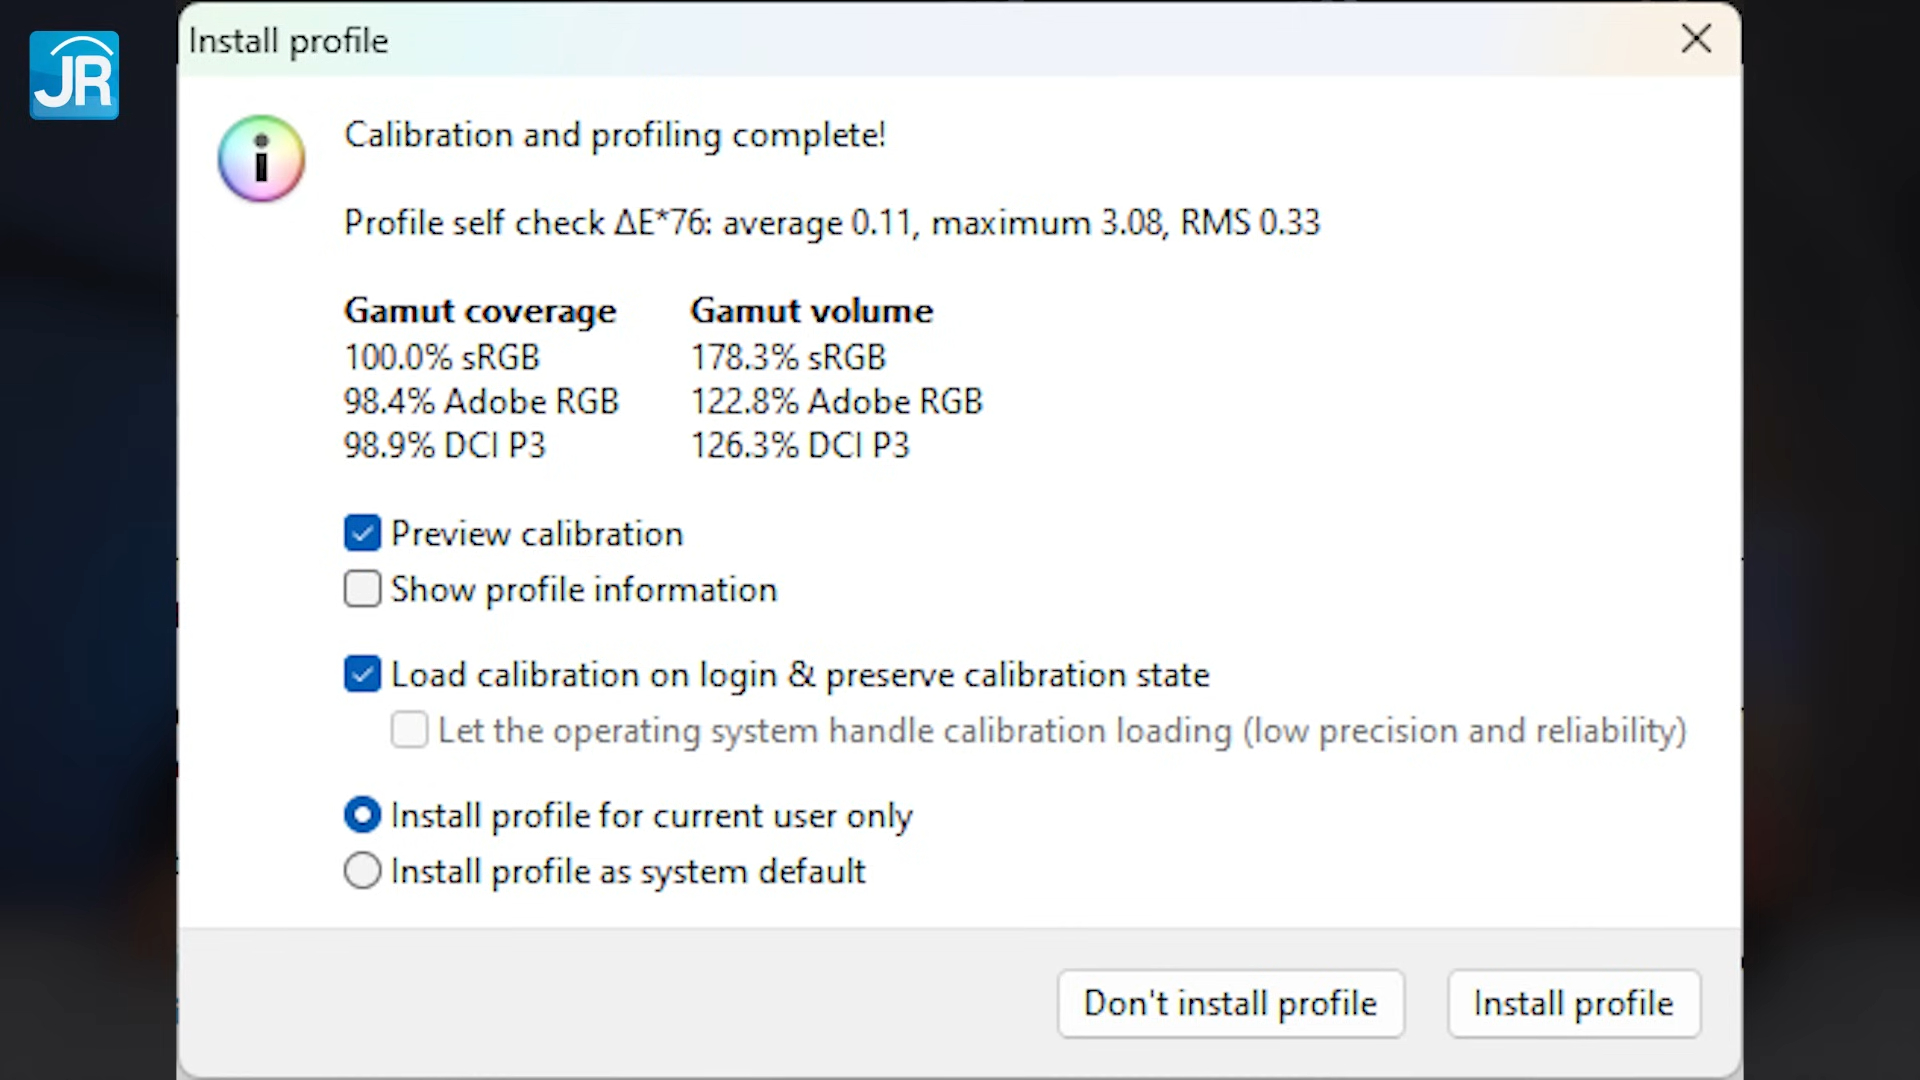
Task: Click the Don't install profile button
Action: [x=1231, y=1003]
